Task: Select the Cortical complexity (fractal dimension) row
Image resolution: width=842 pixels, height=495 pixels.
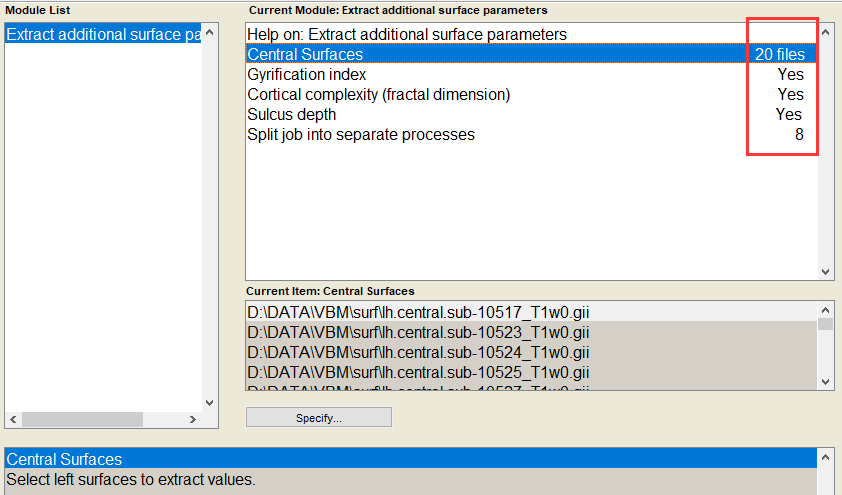Action: click(532, 94)
